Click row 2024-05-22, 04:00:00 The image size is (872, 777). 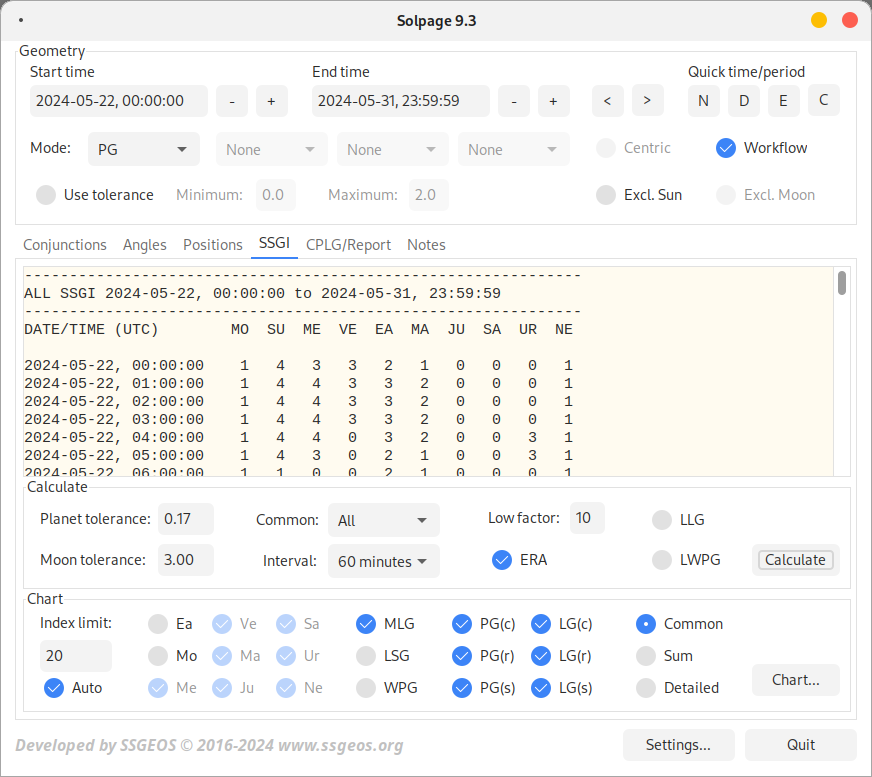coord(298,438)
